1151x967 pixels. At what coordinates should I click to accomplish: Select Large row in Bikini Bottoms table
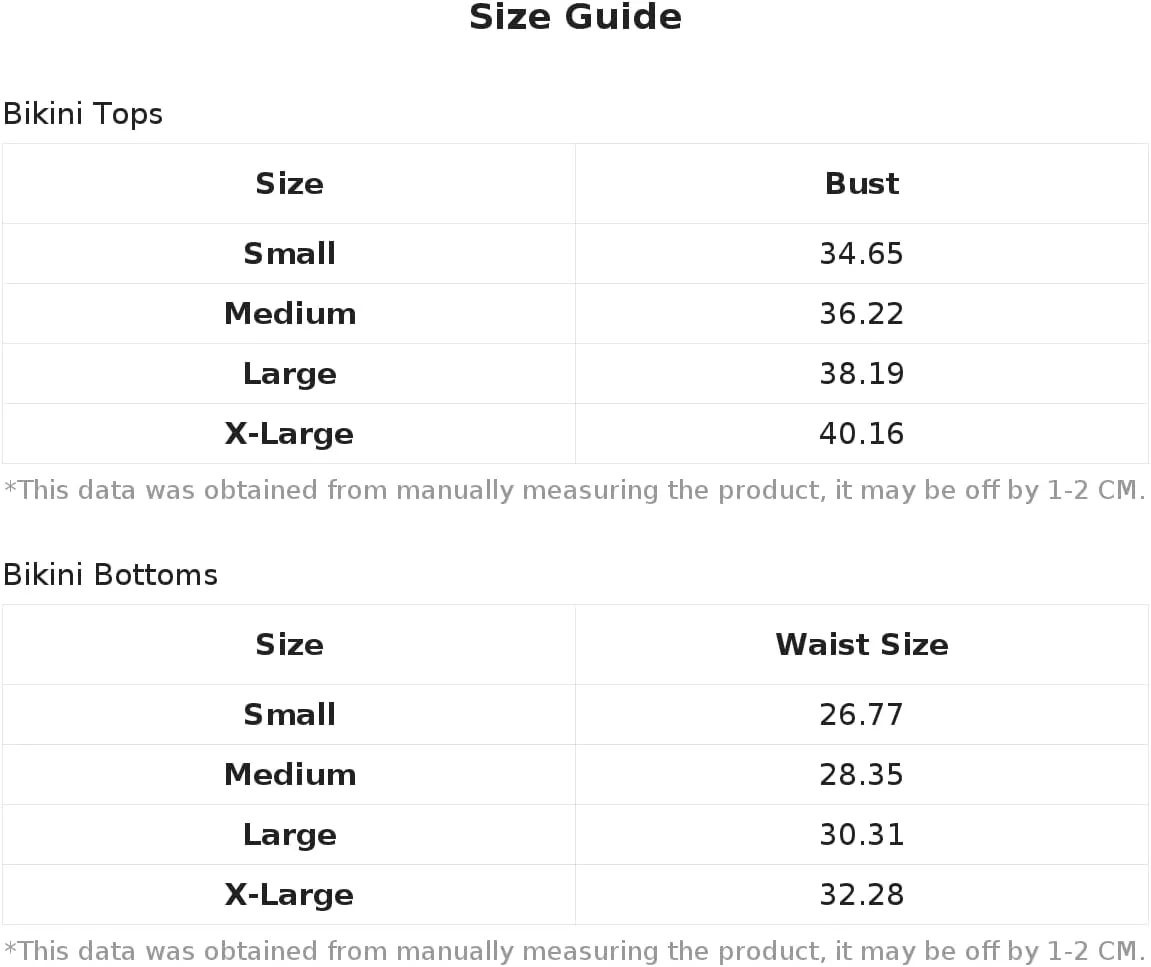tap(576, 835)
